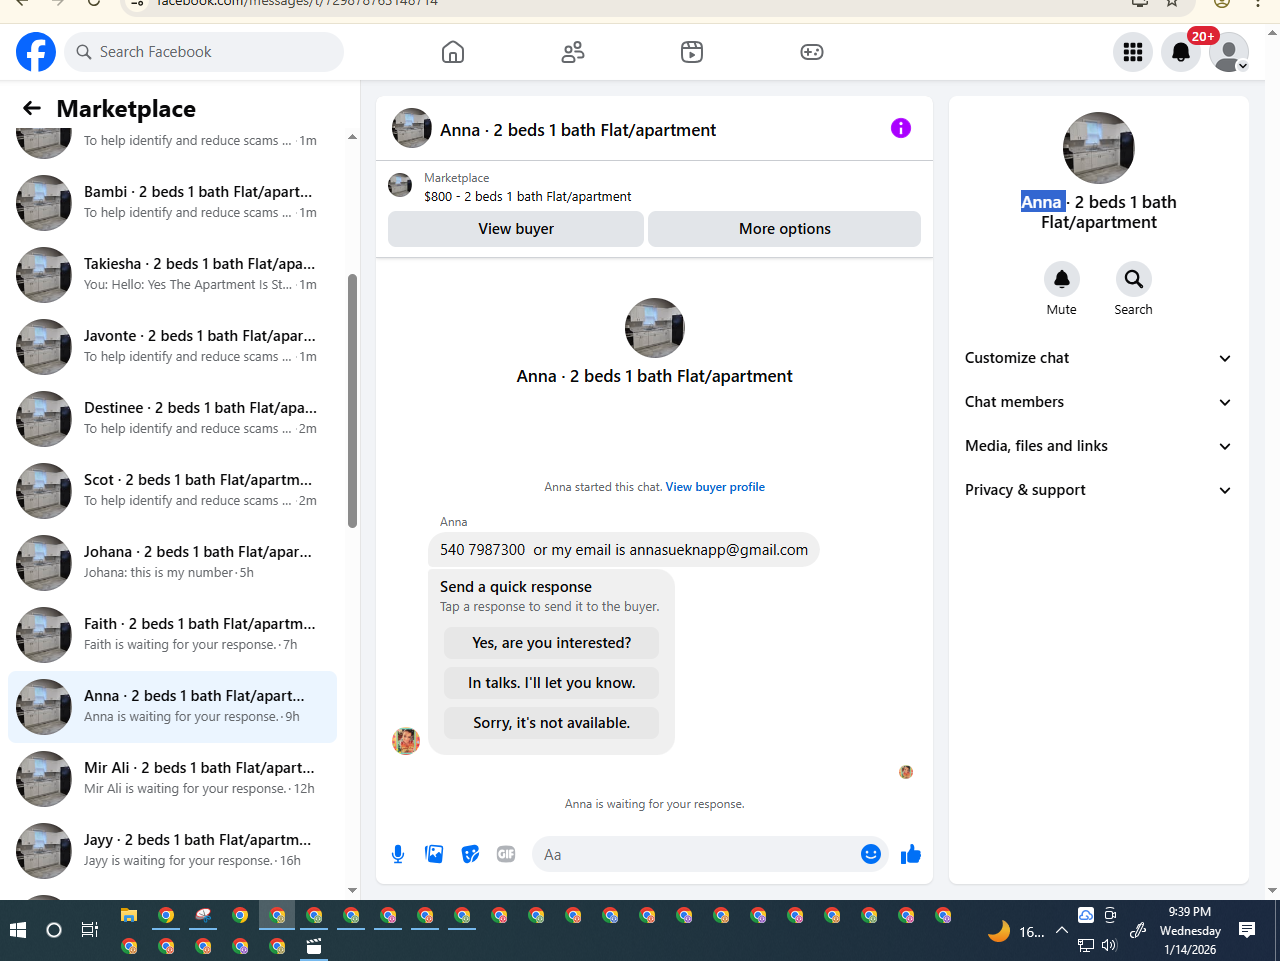Click the taskbar clock showing 9:39 PM

tap(1190, 930)
